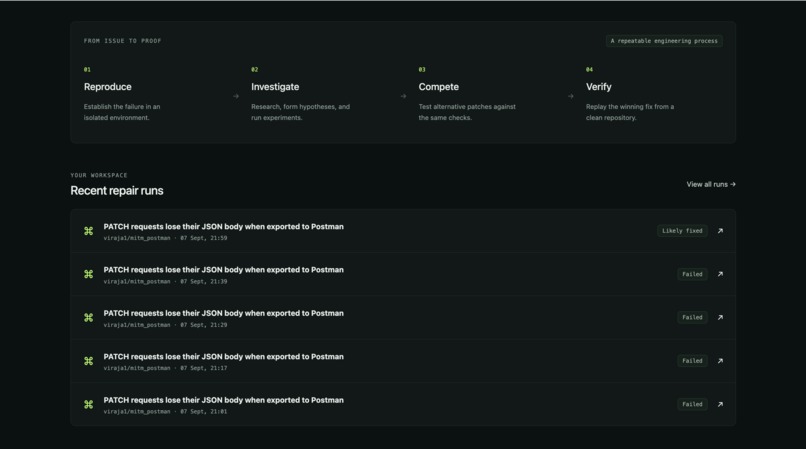Click the Failed badge on the 21:29 run
The height and width of the screenshot is (449, 806).
pyautogui.click(x=692, y=317)
